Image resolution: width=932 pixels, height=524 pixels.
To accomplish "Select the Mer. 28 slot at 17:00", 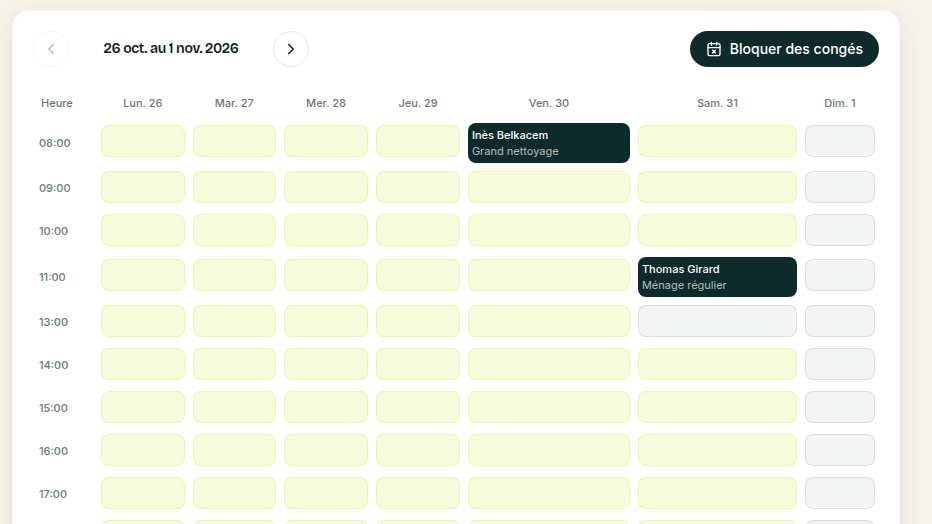I will pyautogui.click(x=326, y=493).
